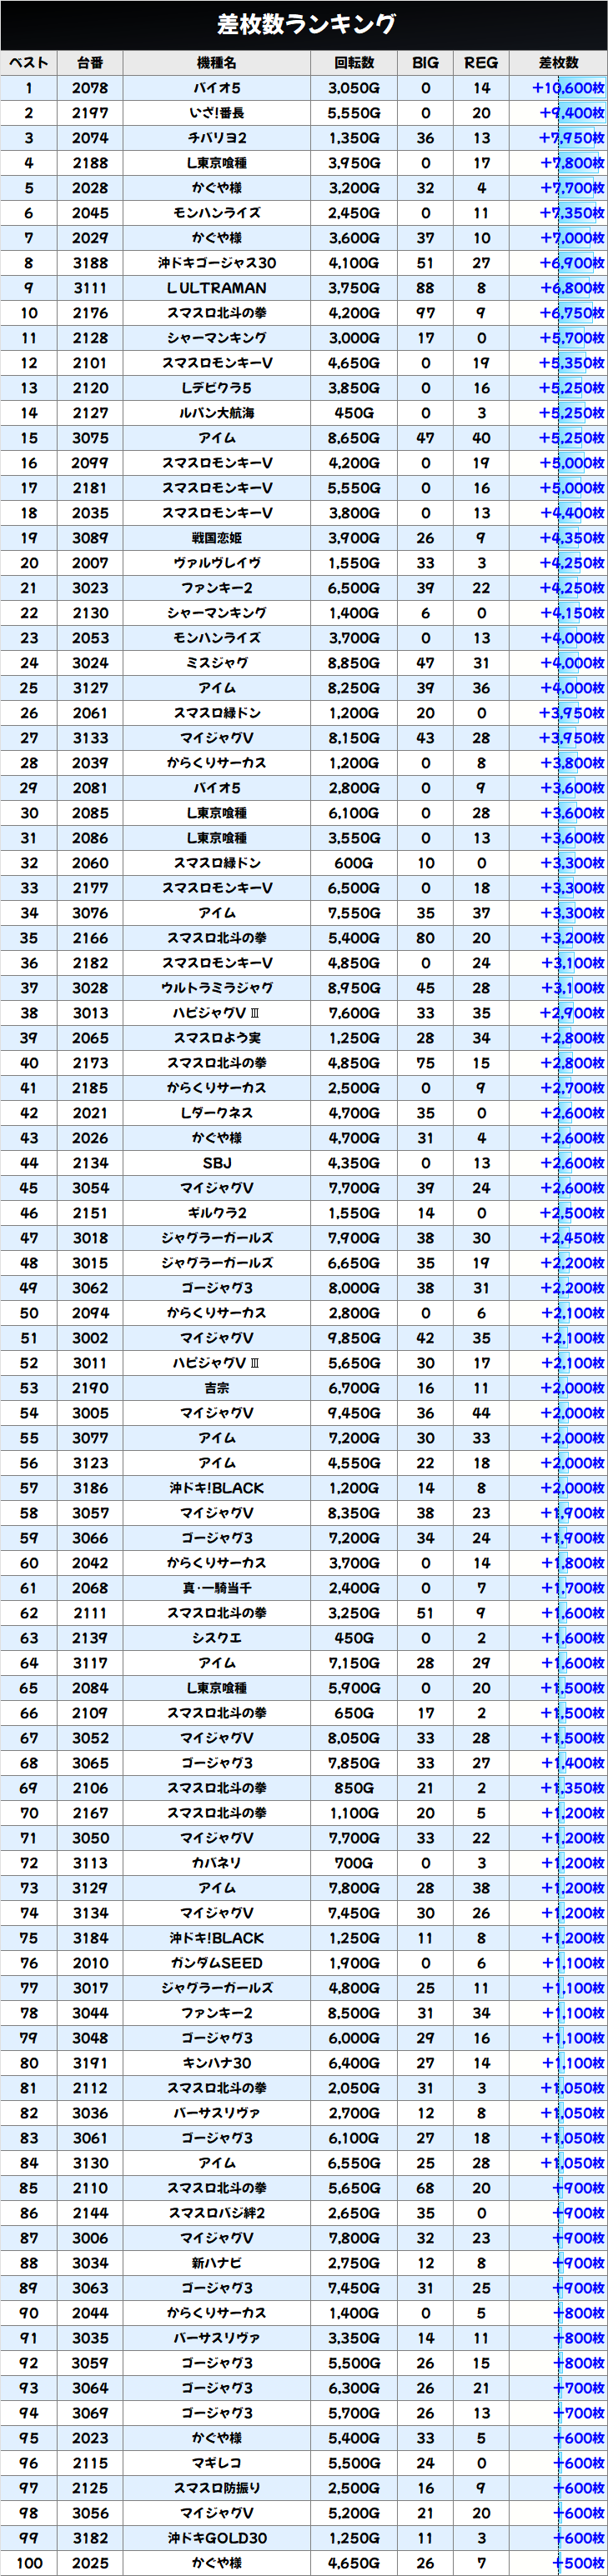This screenshot has height=2576, width=608.
Task: Select the 回転数 column header
Action: (x=354, y=63)
